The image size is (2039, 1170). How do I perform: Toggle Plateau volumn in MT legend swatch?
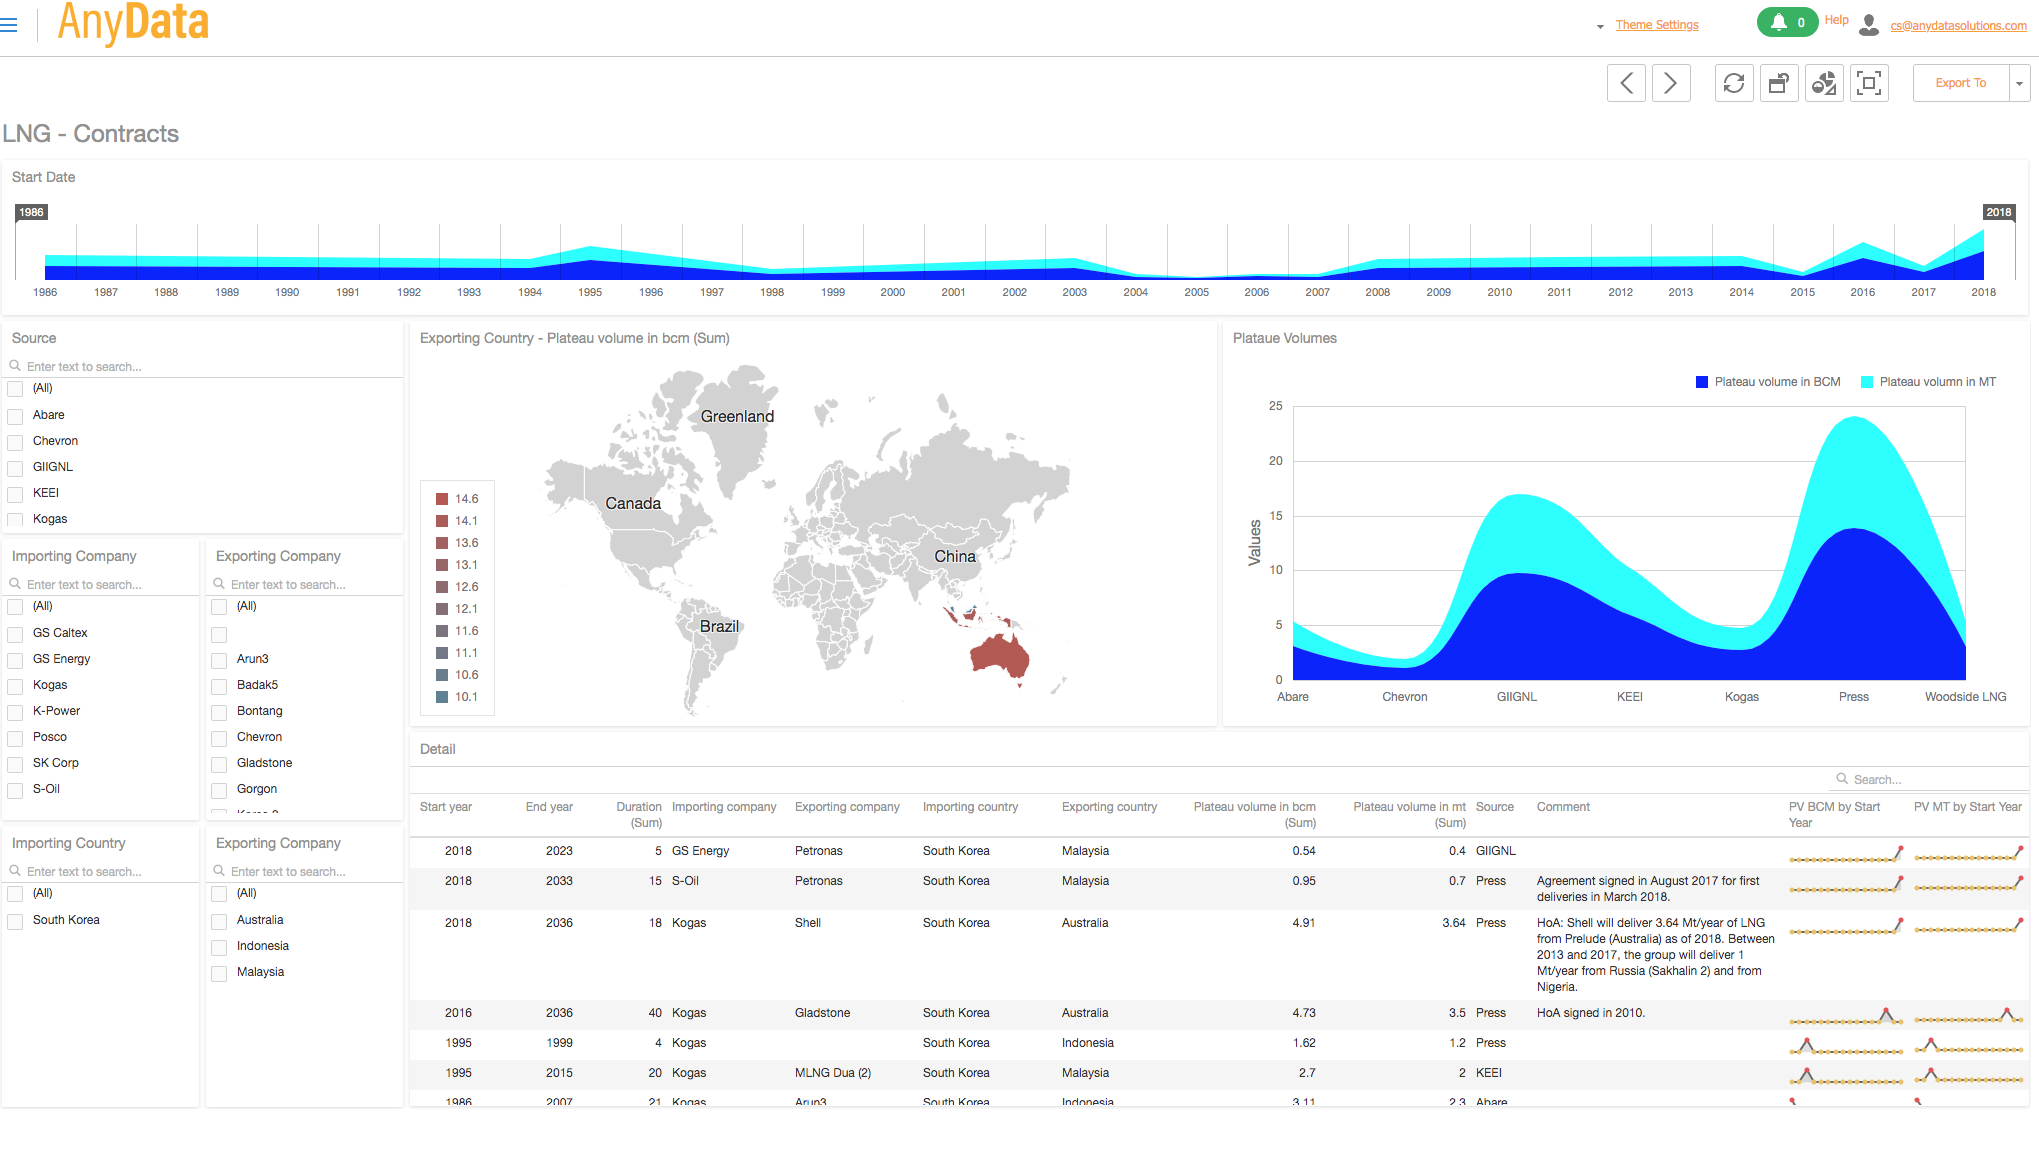(1867, 382)
